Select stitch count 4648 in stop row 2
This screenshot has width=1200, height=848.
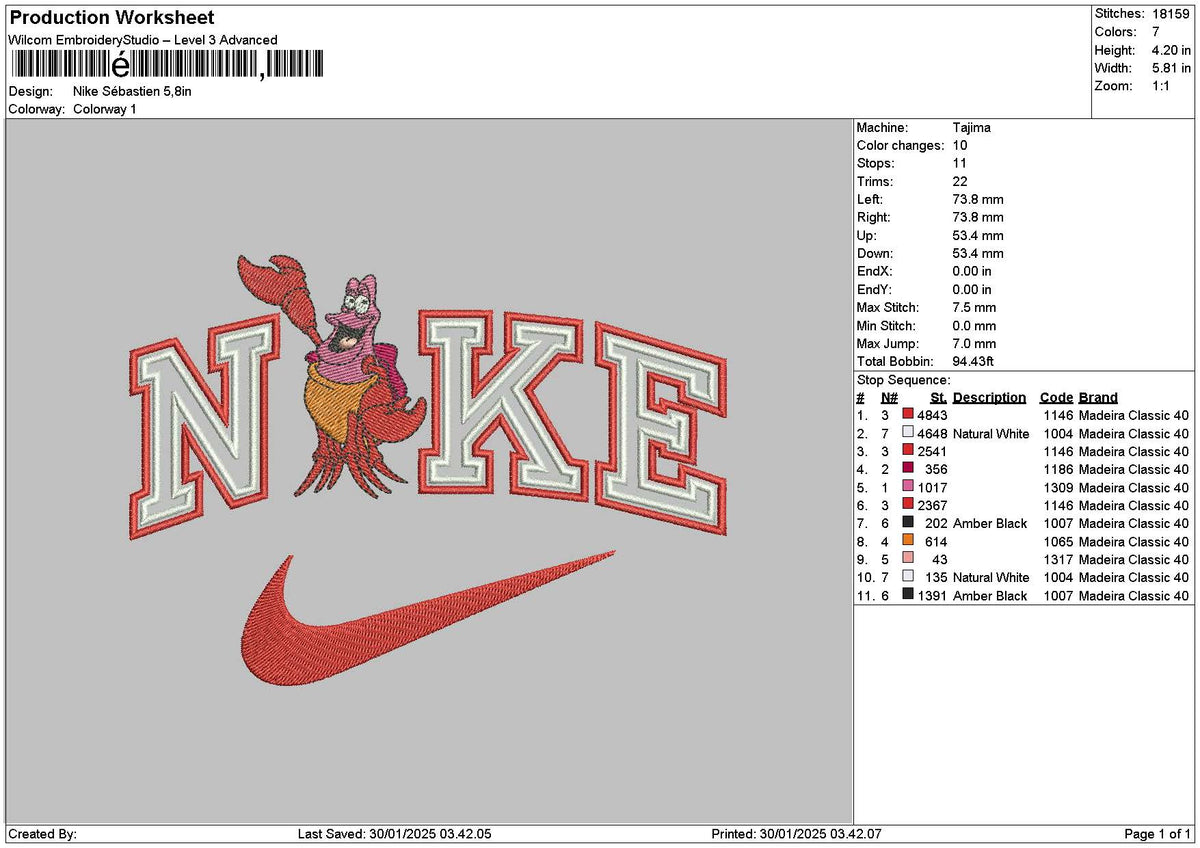coord(932,434)
